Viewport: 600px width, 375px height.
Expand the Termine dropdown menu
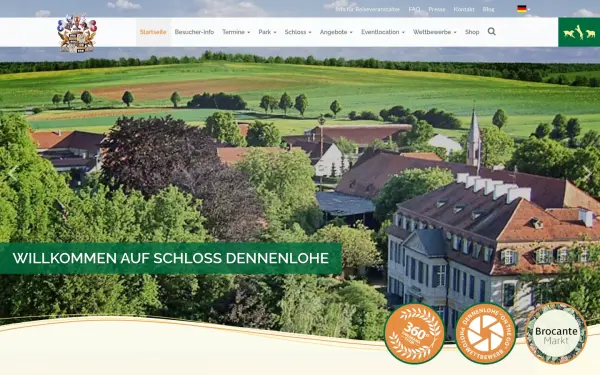236,32
